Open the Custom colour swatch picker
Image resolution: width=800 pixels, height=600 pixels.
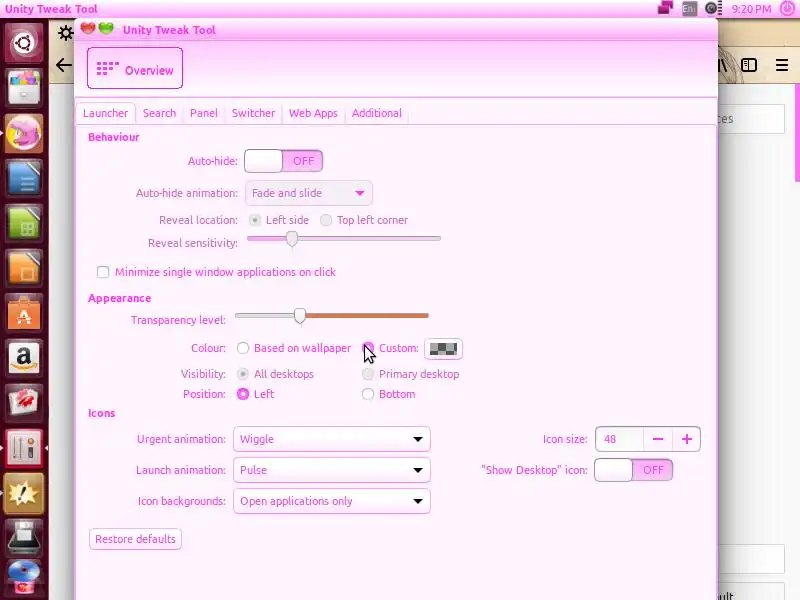click(443, 348)
